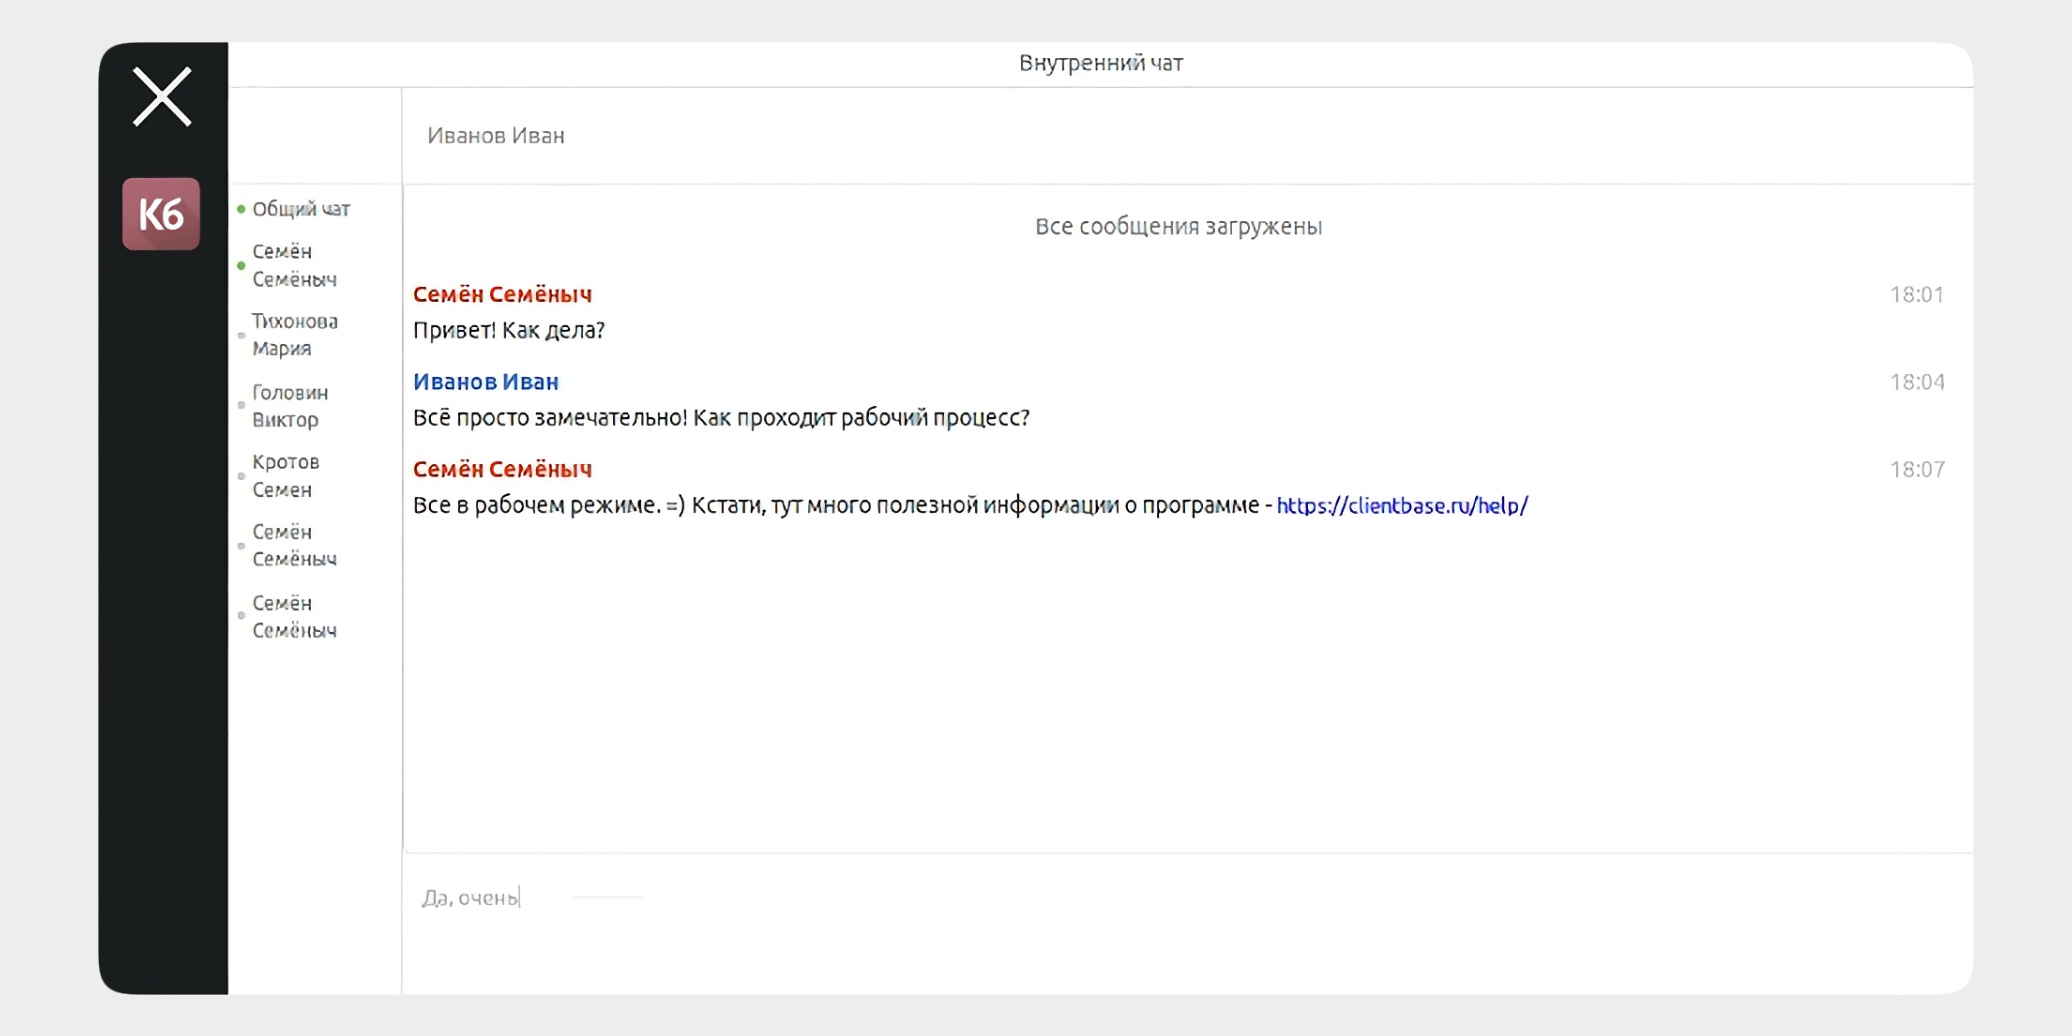Click the large X close icon
Screen dimensions: 2072x1036
click(x=161, y=97)
